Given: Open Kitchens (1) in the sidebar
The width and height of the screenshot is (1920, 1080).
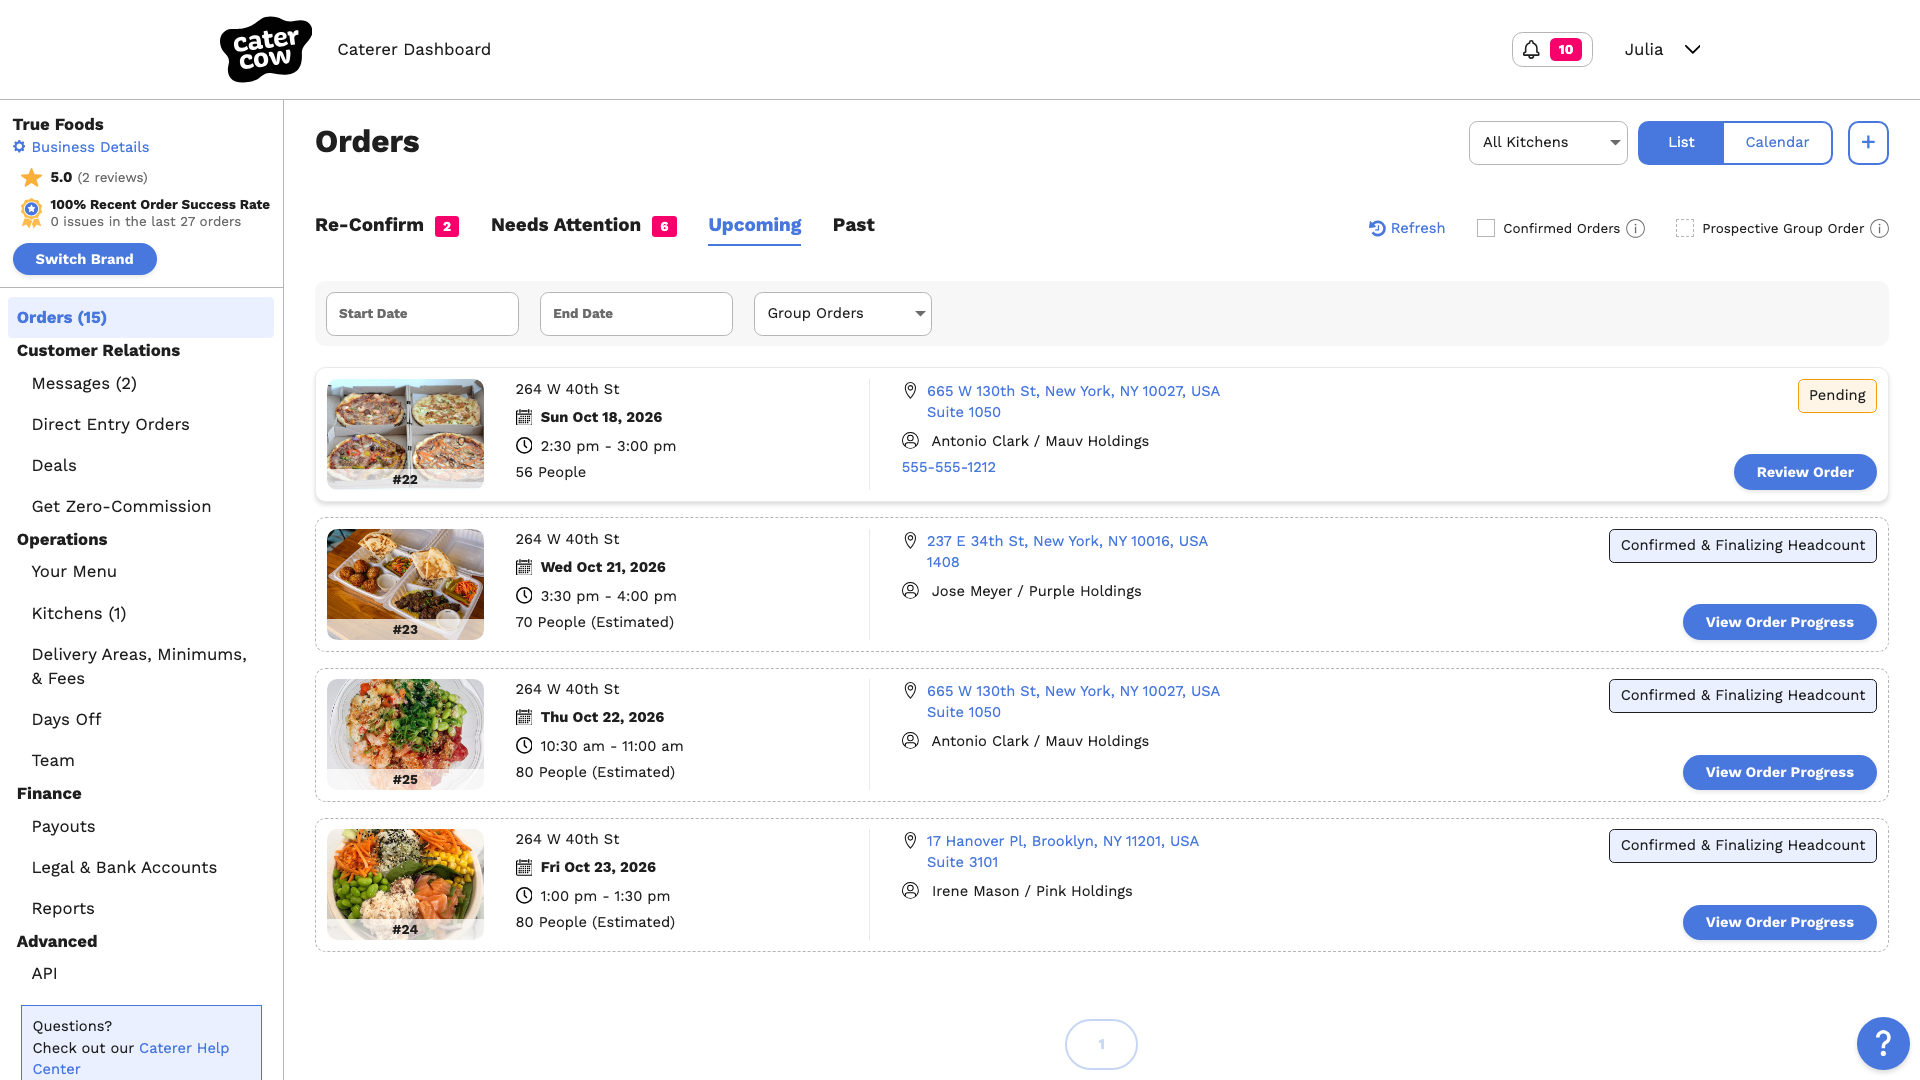Looking at the screenshot, I should tap(79, 614).
